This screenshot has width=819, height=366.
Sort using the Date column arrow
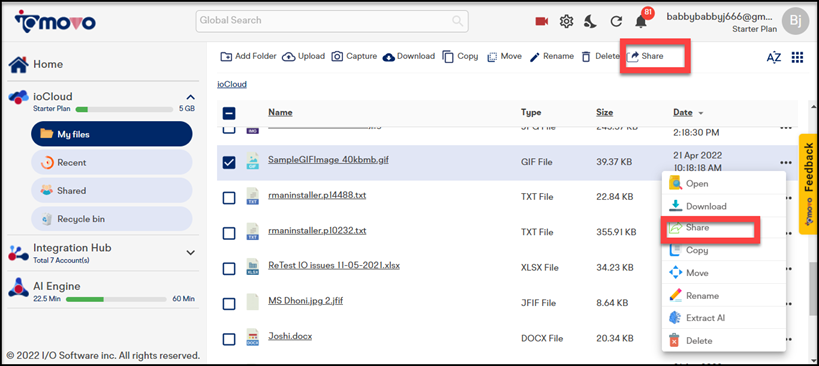701,113
